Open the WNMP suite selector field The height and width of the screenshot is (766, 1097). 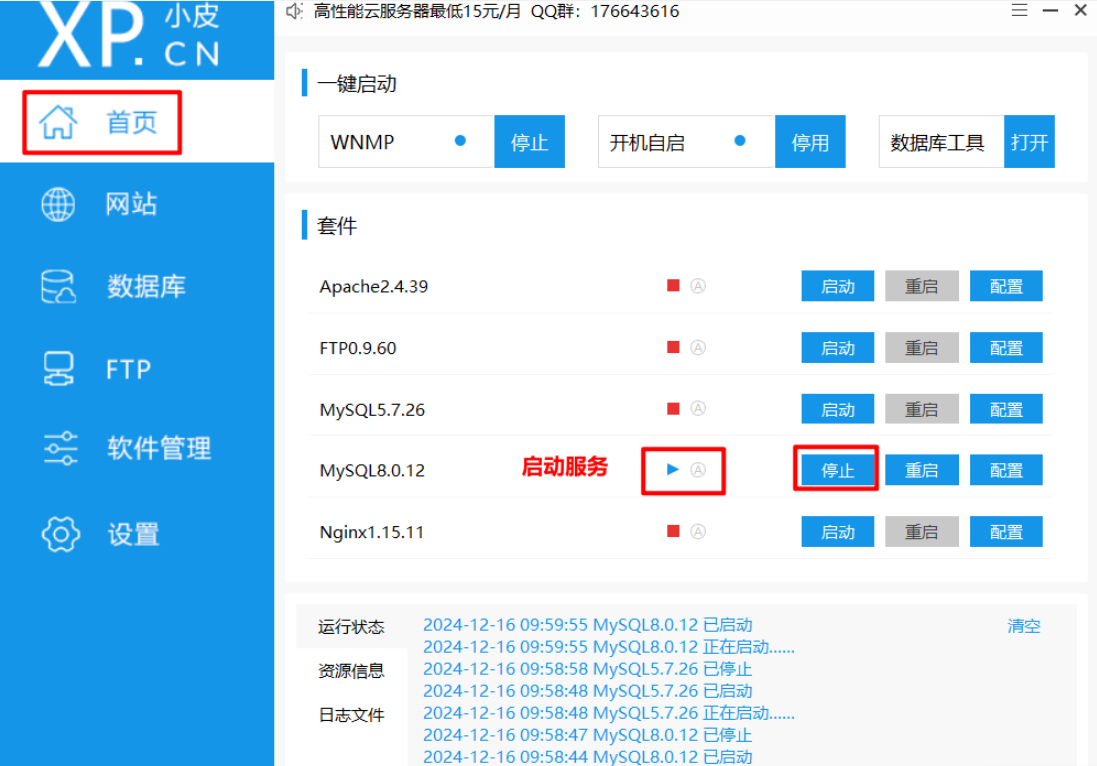406,142
